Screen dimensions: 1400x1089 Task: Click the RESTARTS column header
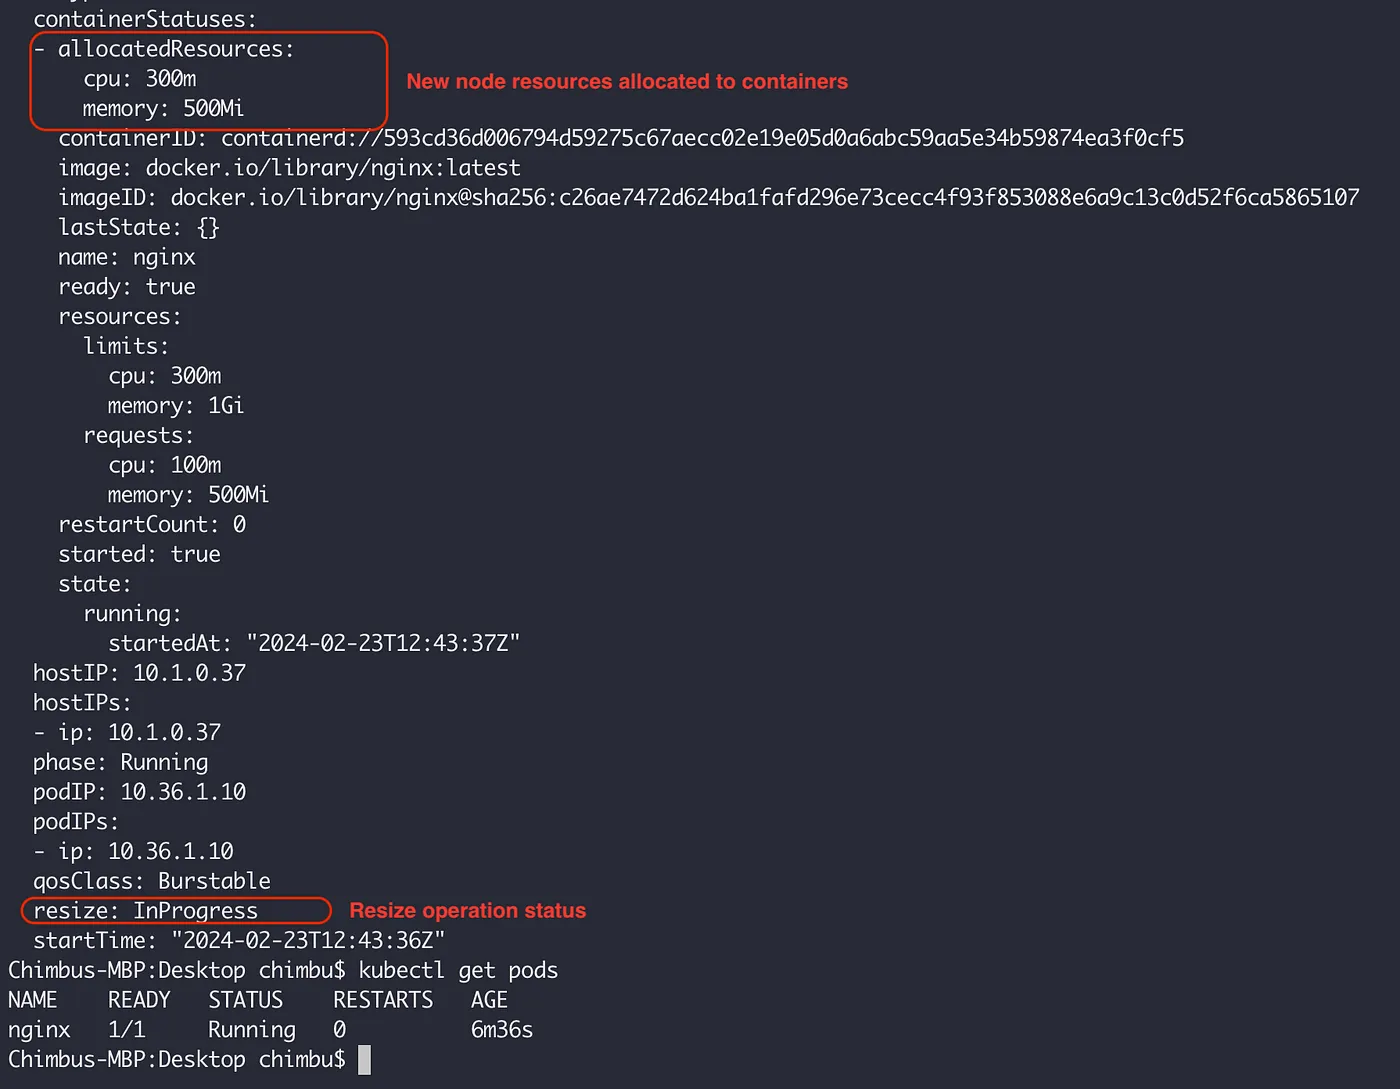coord(383,1000)
